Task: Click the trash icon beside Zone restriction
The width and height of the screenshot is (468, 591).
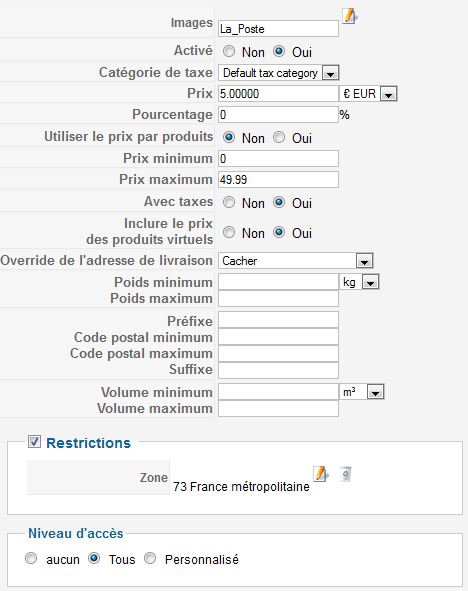Action: coord(346,474)
